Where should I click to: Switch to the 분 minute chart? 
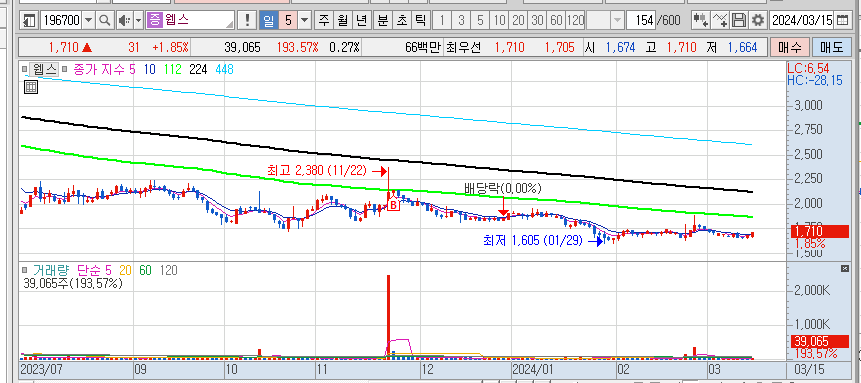coord(383,21)
